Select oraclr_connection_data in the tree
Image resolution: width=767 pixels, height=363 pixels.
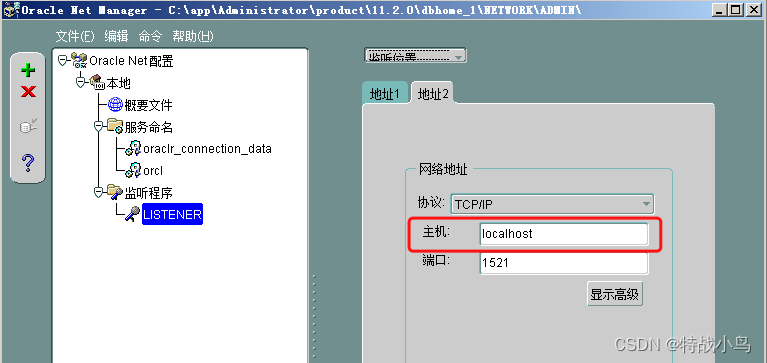coord(207,149)
